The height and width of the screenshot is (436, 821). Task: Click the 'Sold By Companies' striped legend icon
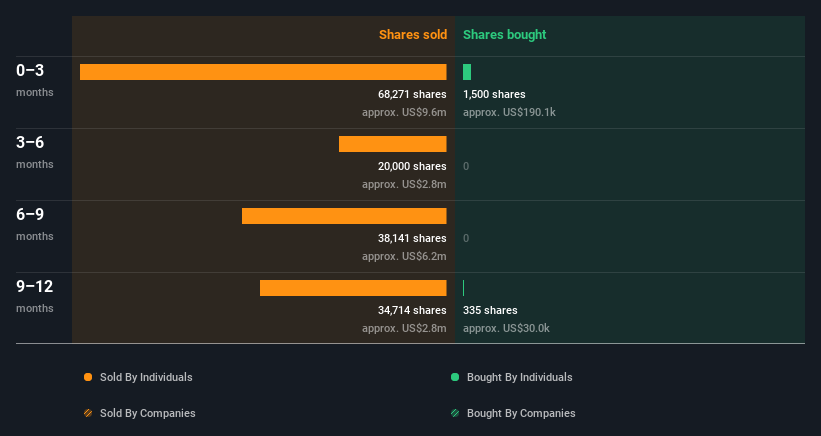[88, 413]
